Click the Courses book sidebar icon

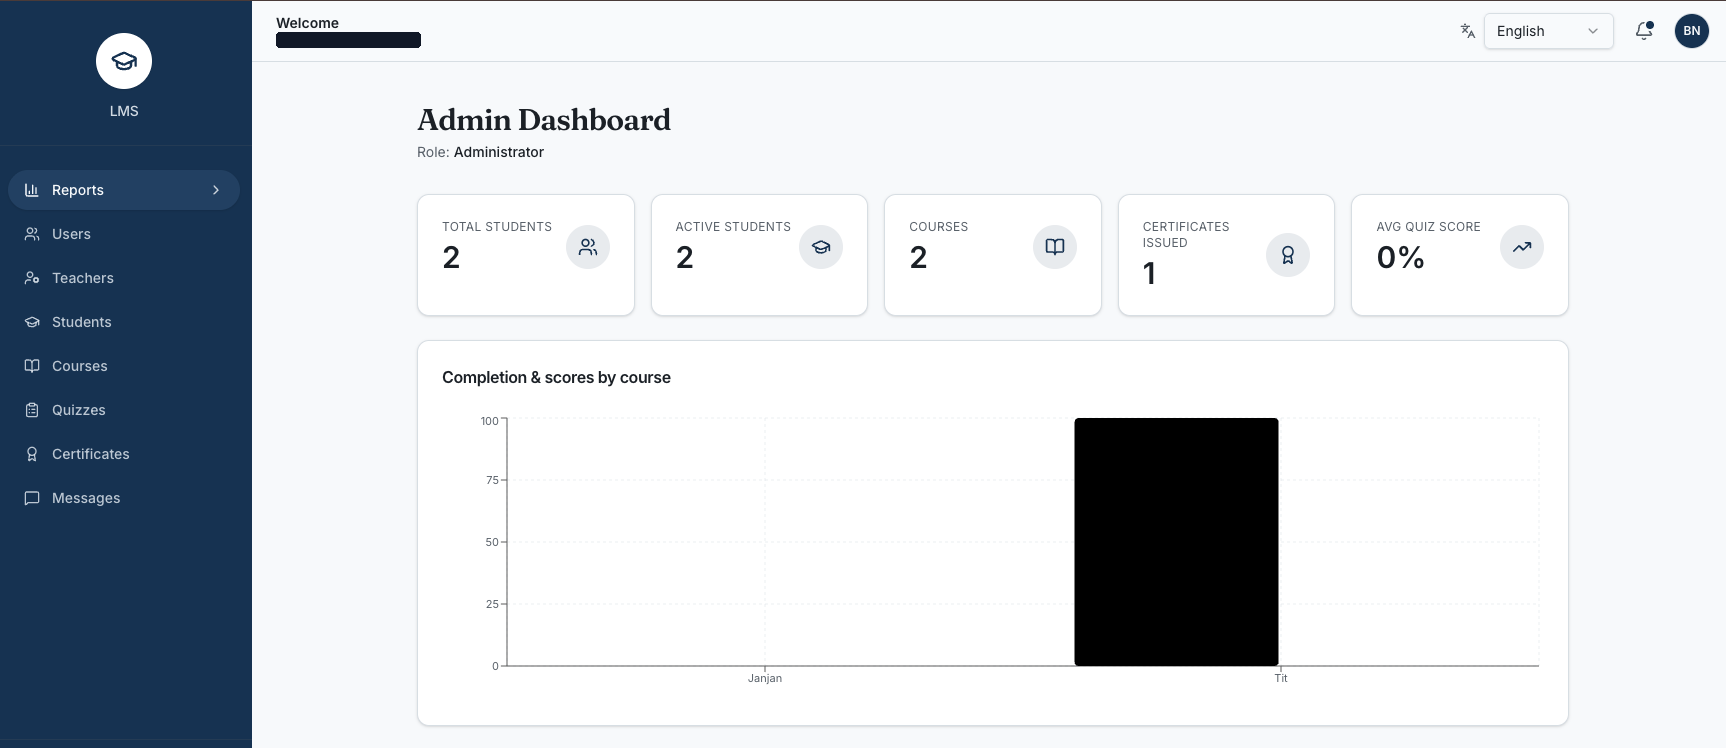click(32, 366)
